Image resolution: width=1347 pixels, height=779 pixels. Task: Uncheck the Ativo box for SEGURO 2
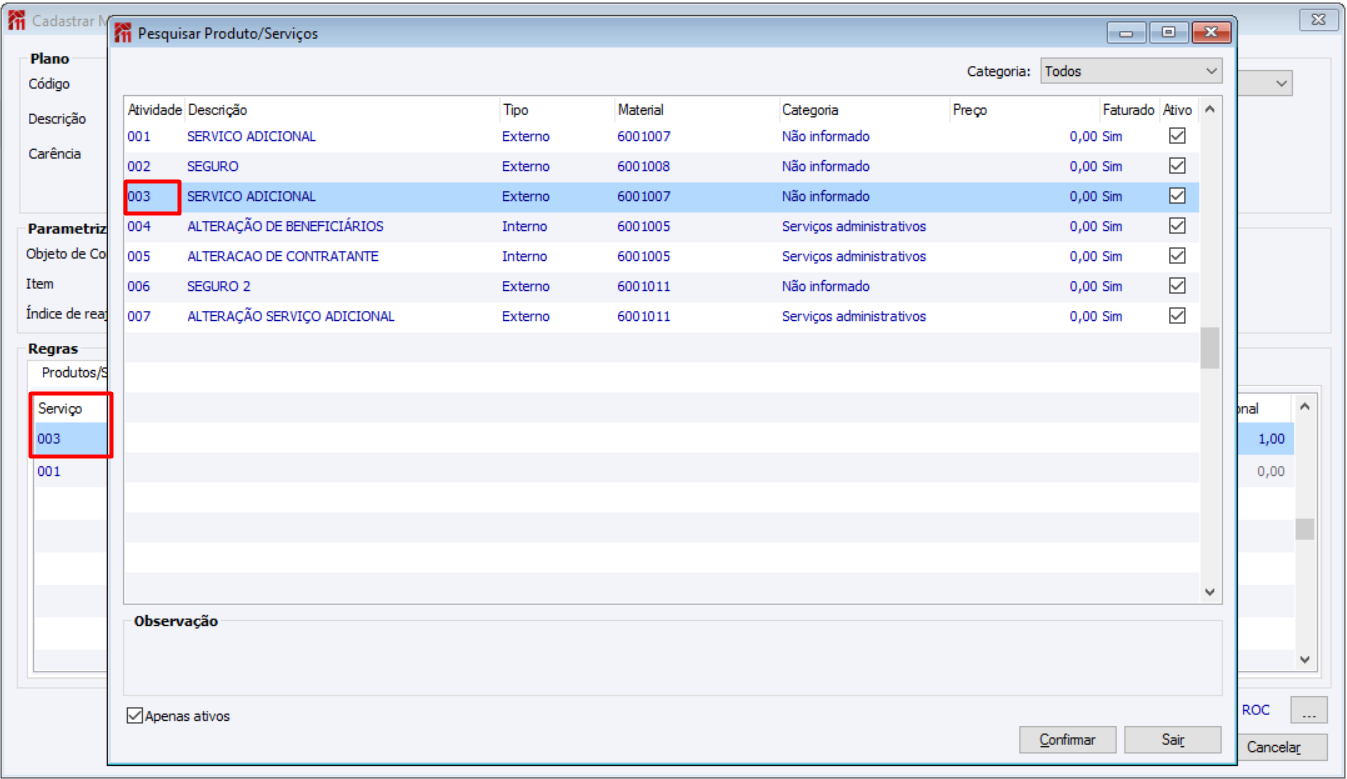coord(1177,286)
